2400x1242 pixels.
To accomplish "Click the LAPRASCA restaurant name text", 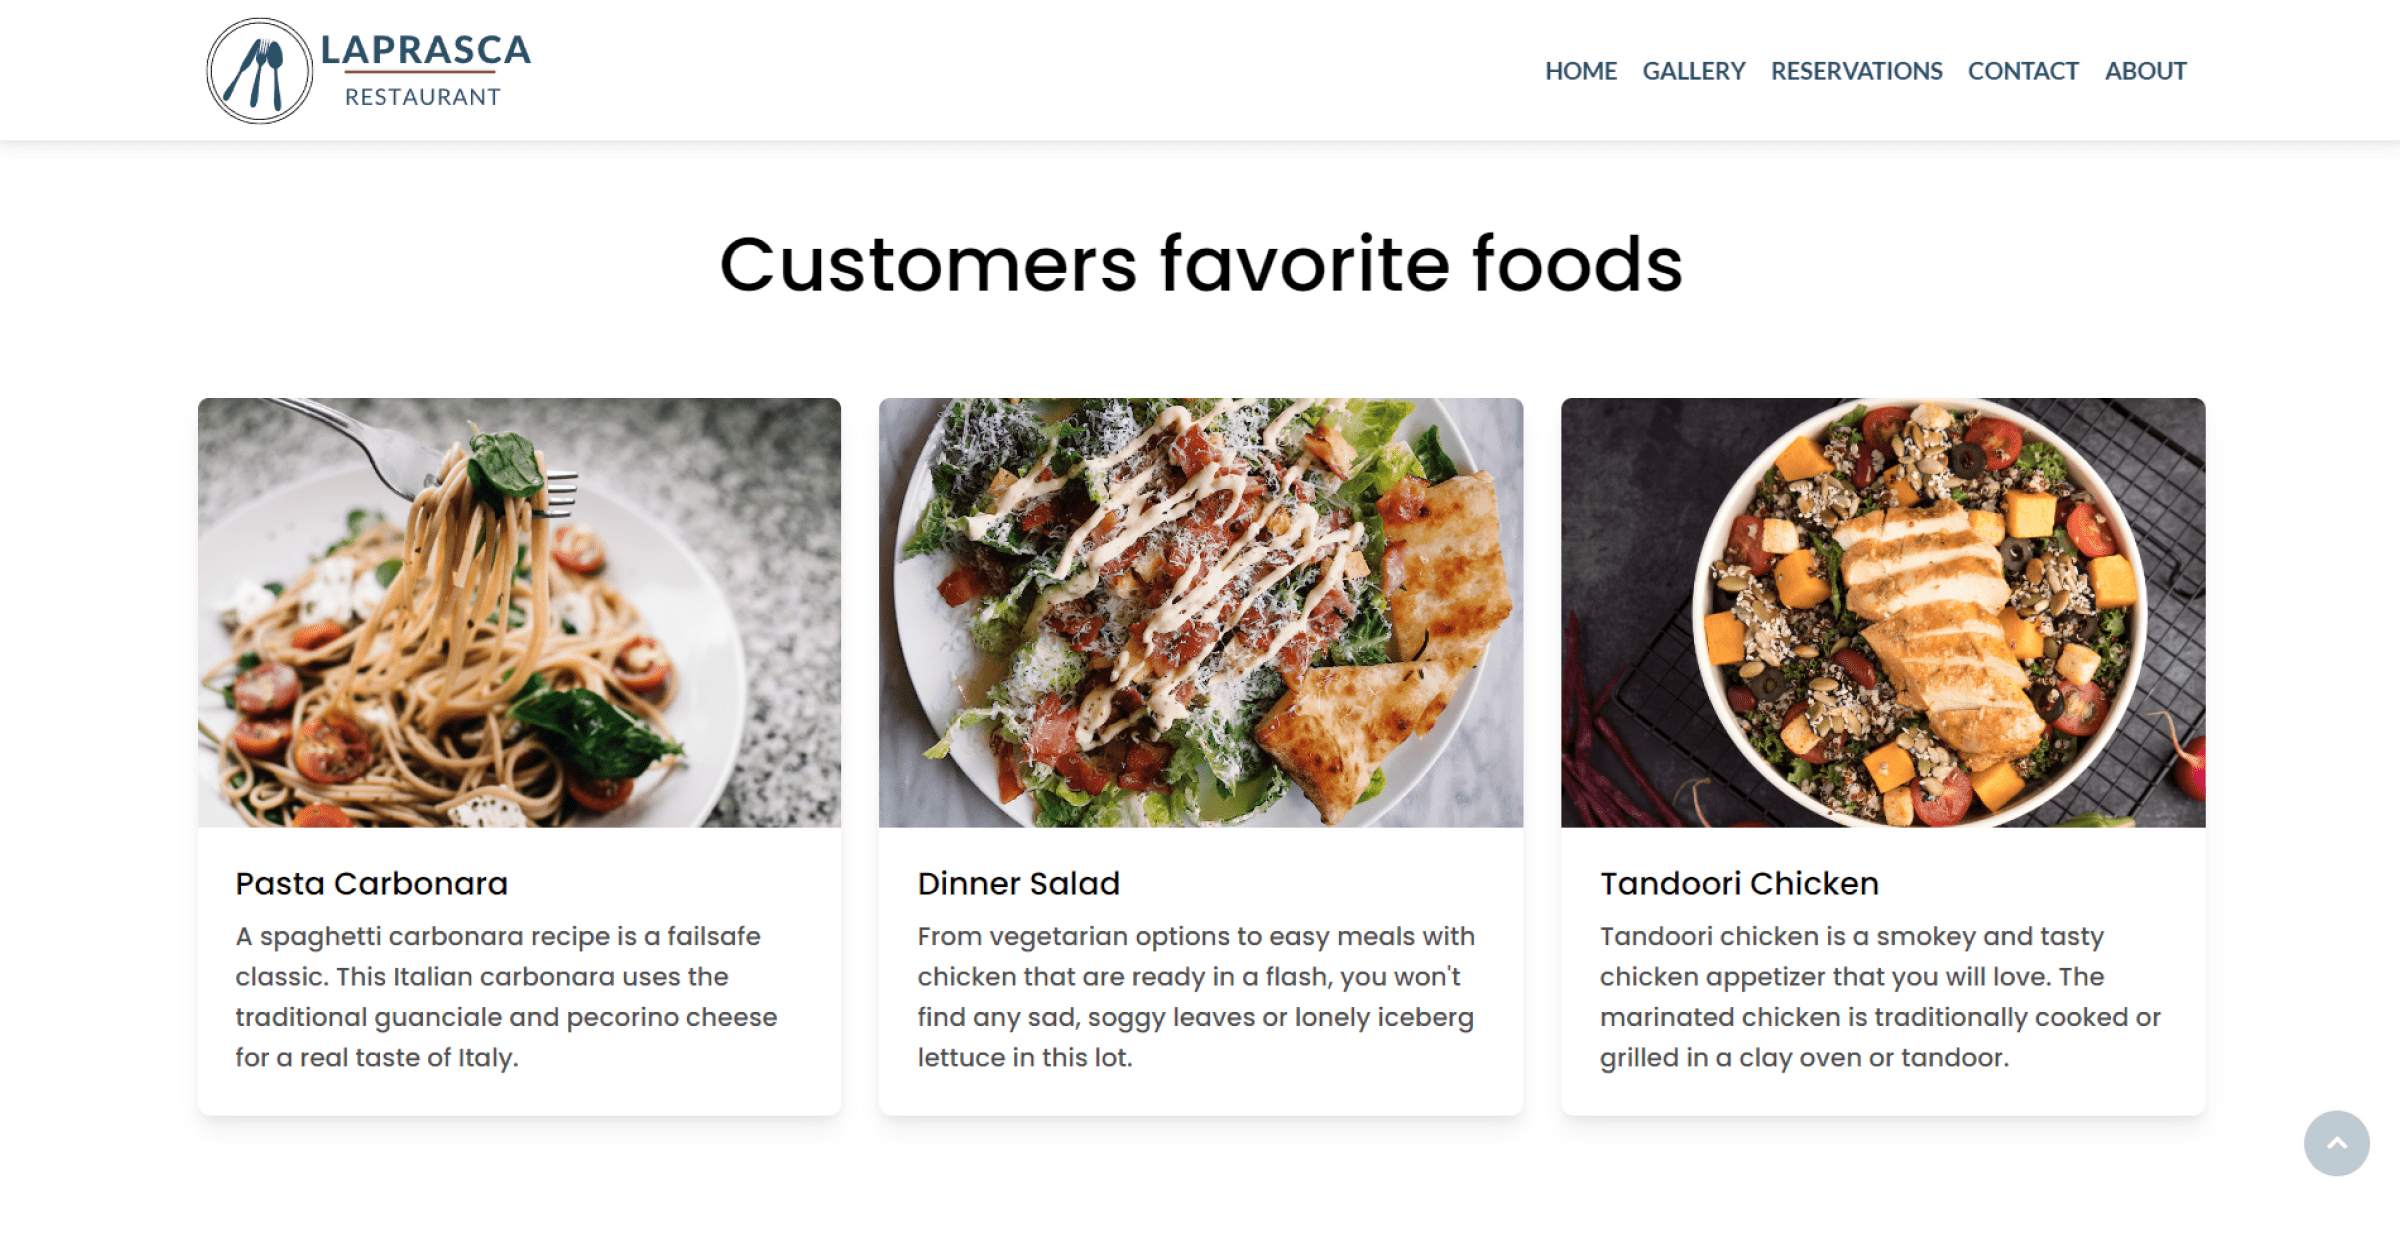I will (425, 50).
